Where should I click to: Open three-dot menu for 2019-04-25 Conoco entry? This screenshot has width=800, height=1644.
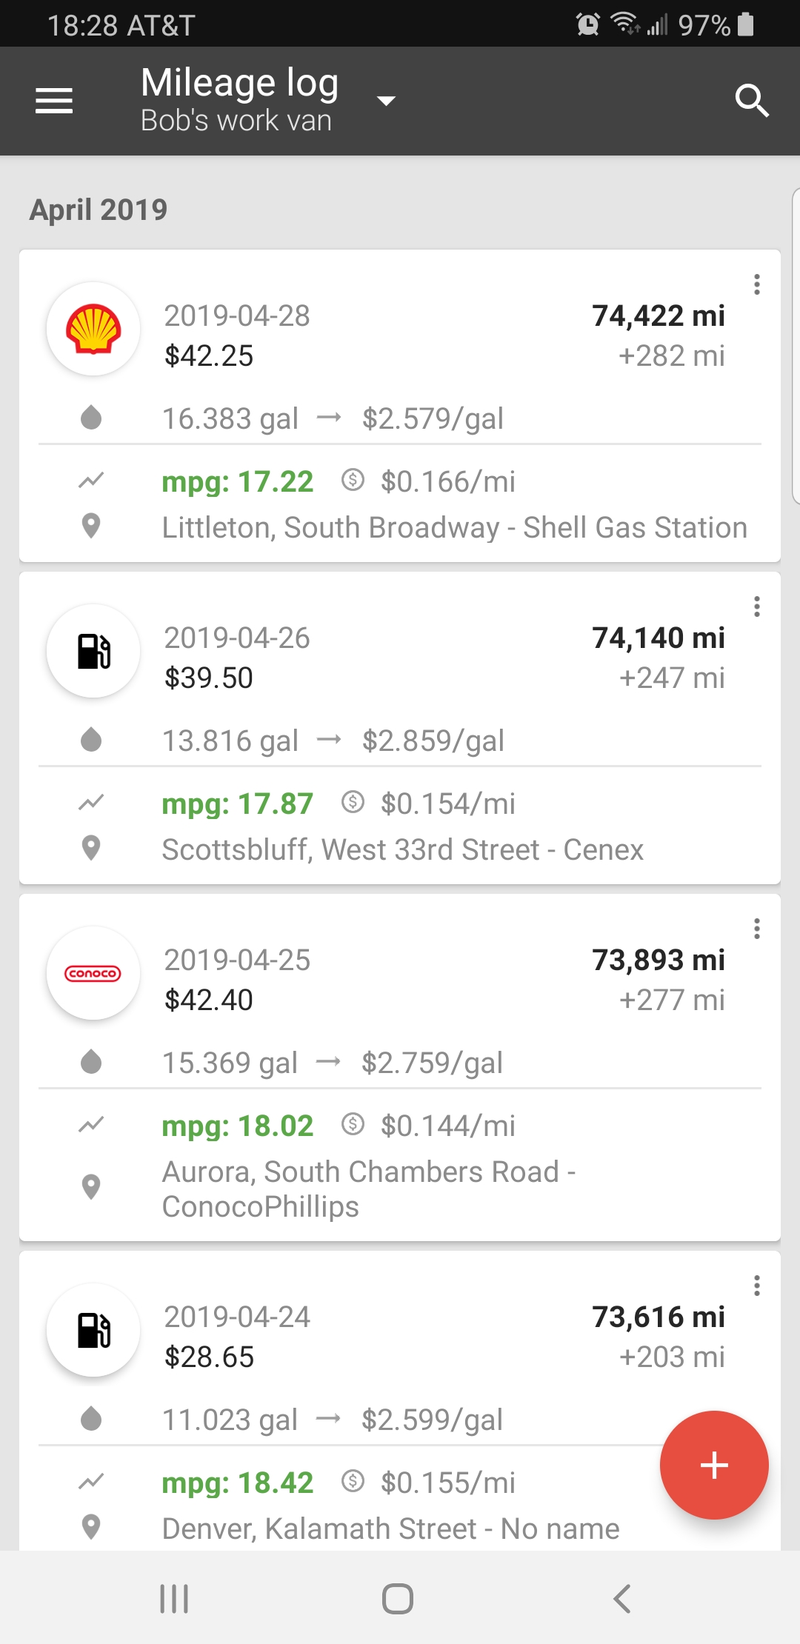(x=757, y=929)
